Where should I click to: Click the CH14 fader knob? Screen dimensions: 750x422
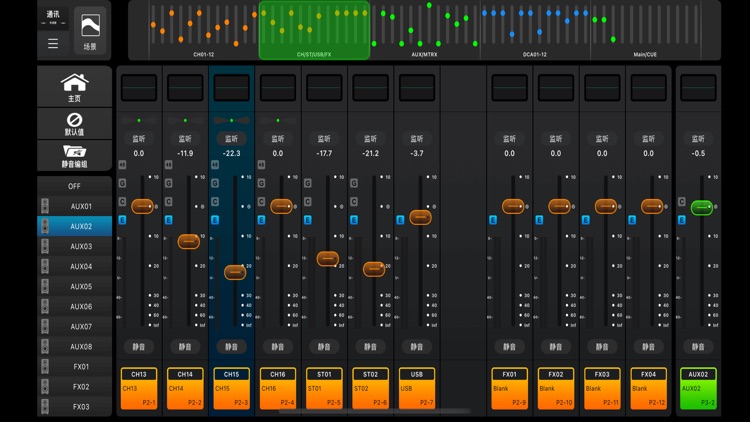point(188,241)
